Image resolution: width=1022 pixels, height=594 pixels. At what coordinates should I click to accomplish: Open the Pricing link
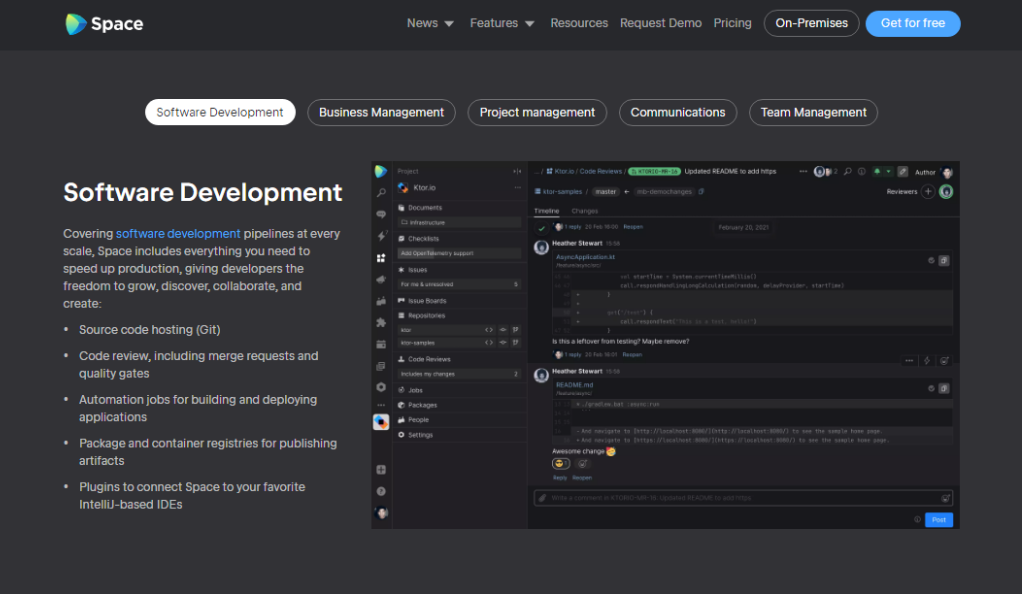(733, 23)
